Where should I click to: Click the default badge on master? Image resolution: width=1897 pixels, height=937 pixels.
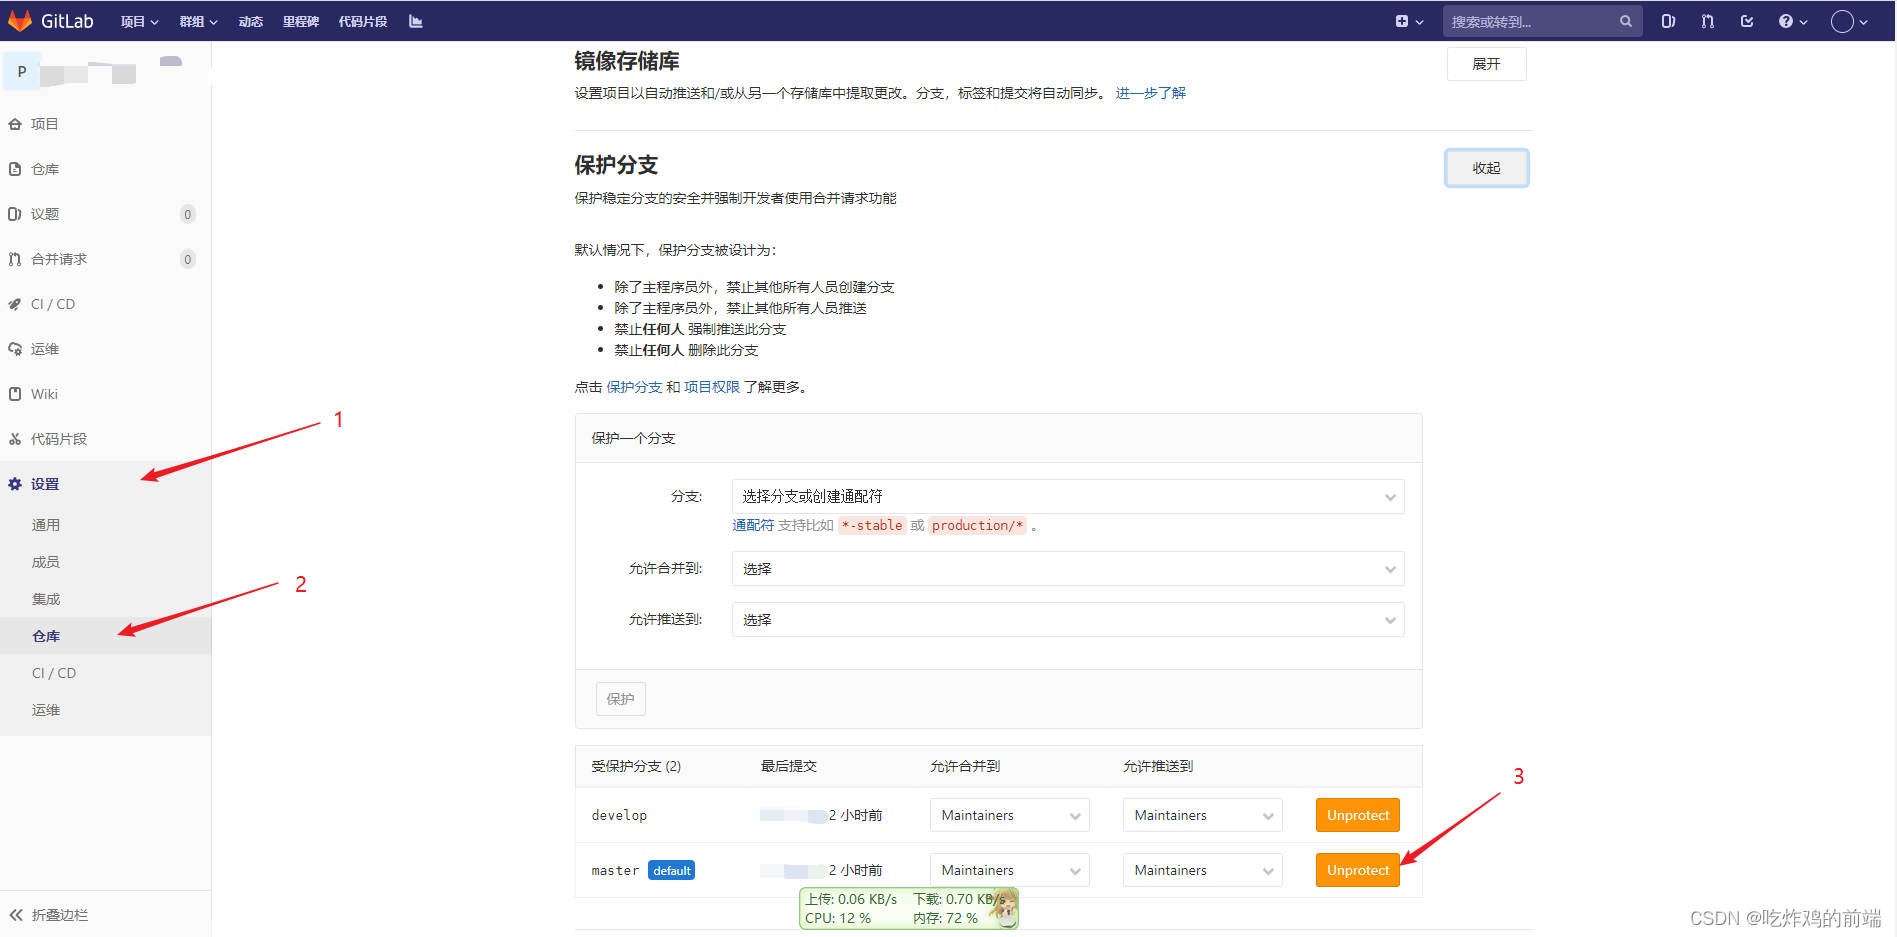pyautogui.click(x=672, y=871)
